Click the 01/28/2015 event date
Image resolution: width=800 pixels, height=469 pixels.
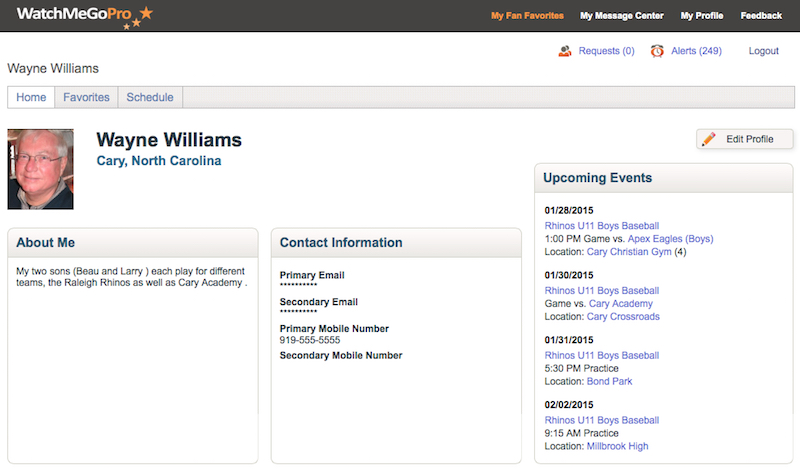point(569,210)
